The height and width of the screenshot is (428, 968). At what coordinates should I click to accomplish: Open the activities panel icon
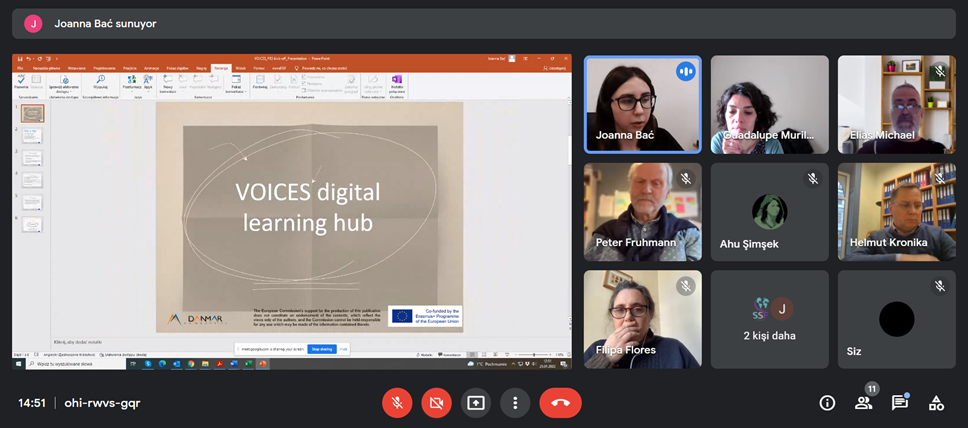pos(936,403)
